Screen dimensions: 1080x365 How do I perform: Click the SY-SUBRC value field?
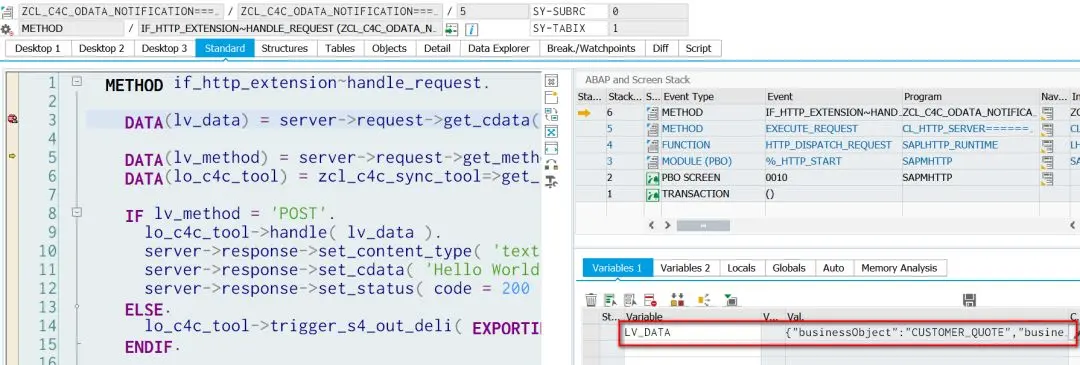coord(647,12)
